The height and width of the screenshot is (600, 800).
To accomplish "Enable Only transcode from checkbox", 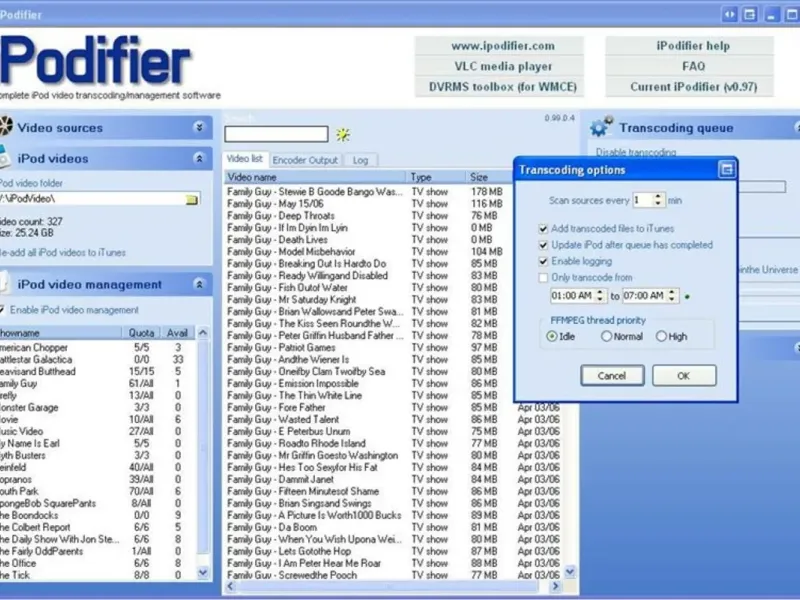I will [x=543, y=278].
